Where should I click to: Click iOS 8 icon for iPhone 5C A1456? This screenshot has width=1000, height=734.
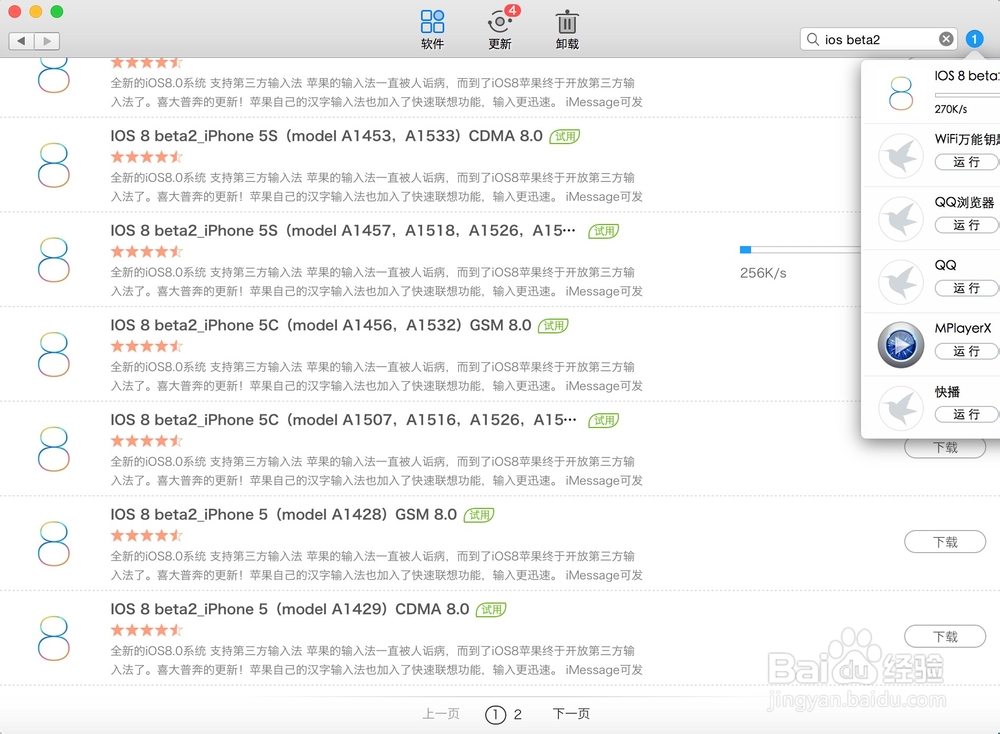tap(54, 354)
